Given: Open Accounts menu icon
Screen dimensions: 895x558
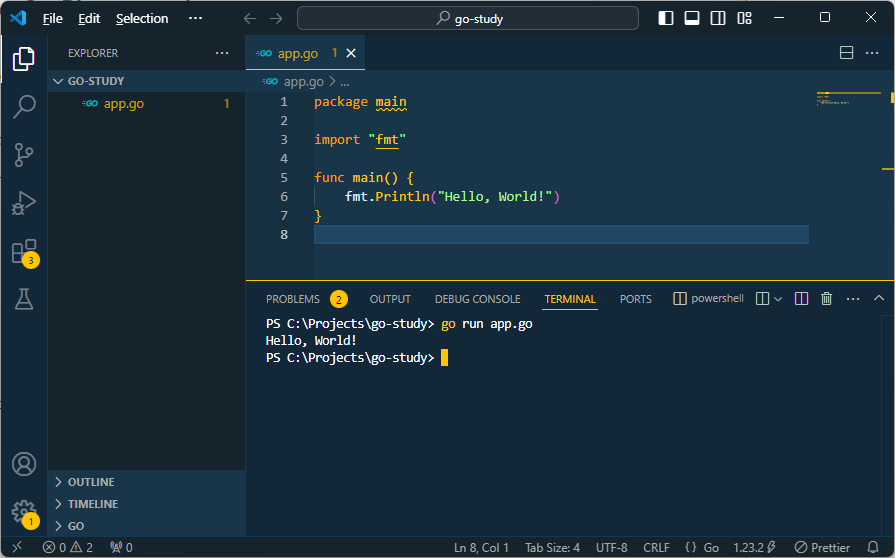Looking at the screenshot, I should [x=24, y=464].
